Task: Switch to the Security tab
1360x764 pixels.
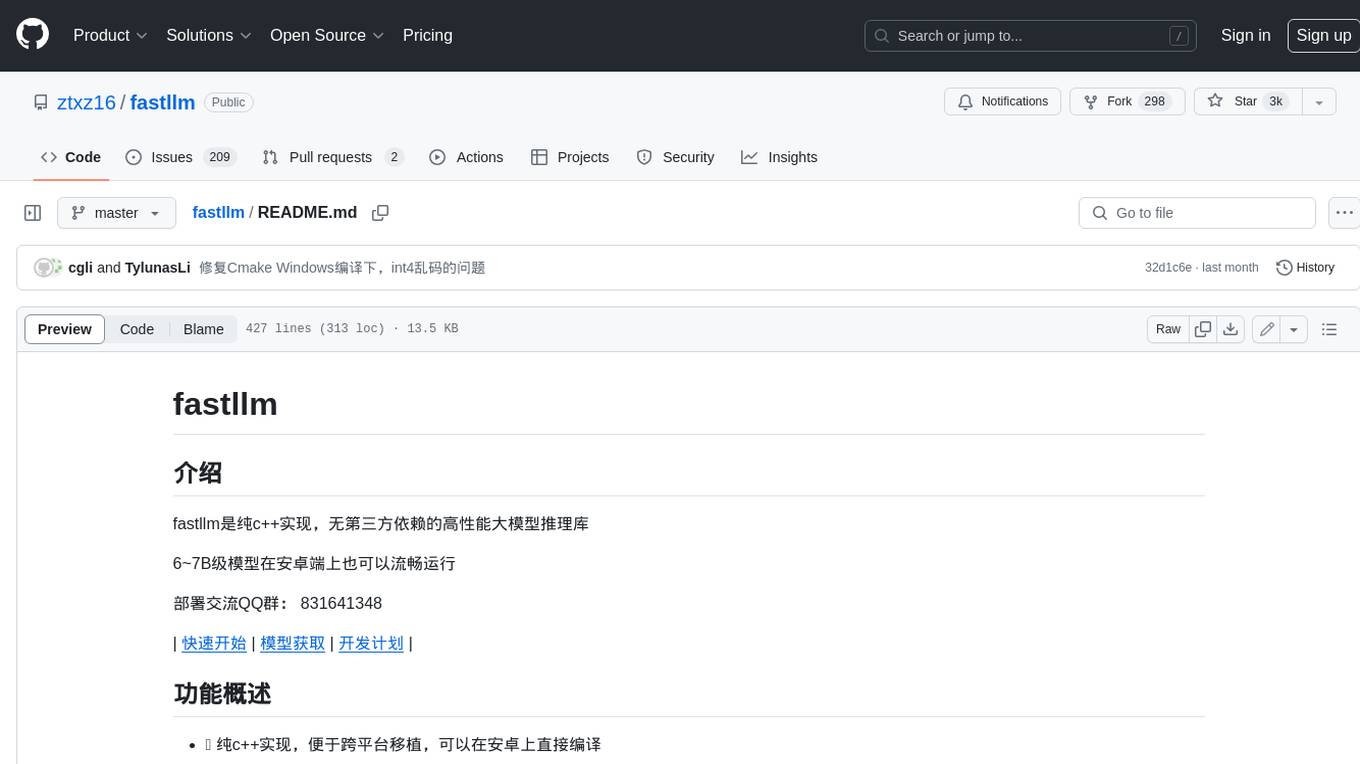Action: tap(676, 157)
